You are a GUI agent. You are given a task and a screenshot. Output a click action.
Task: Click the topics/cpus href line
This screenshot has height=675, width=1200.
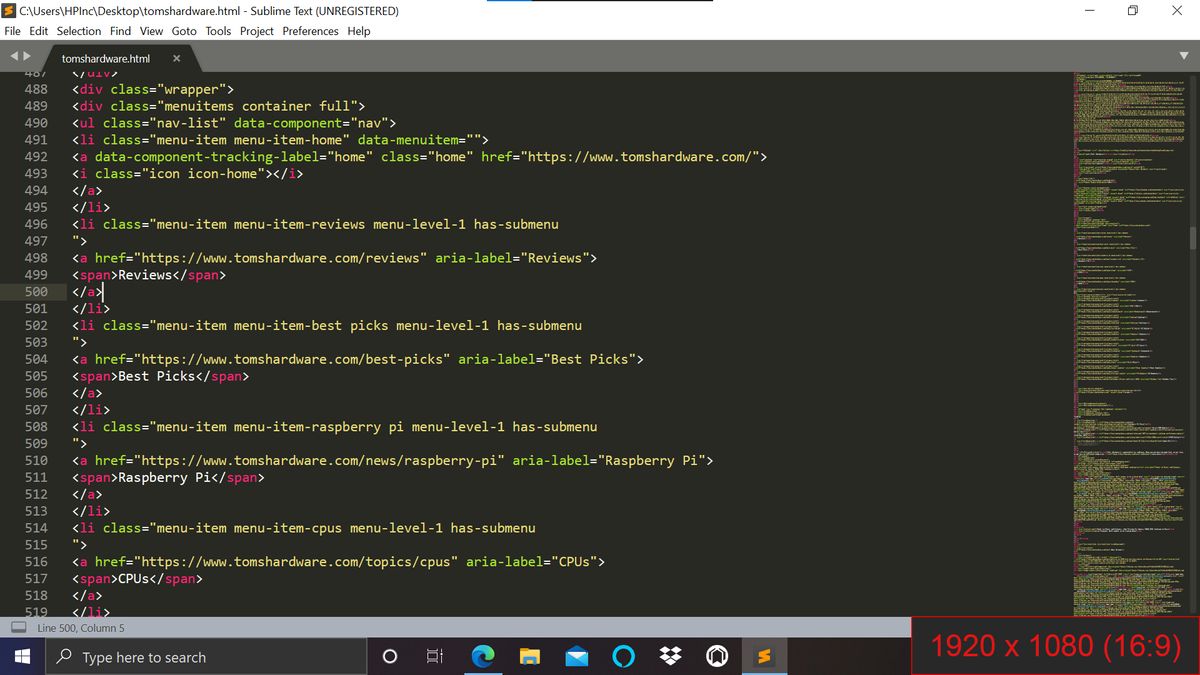[338, 561]
